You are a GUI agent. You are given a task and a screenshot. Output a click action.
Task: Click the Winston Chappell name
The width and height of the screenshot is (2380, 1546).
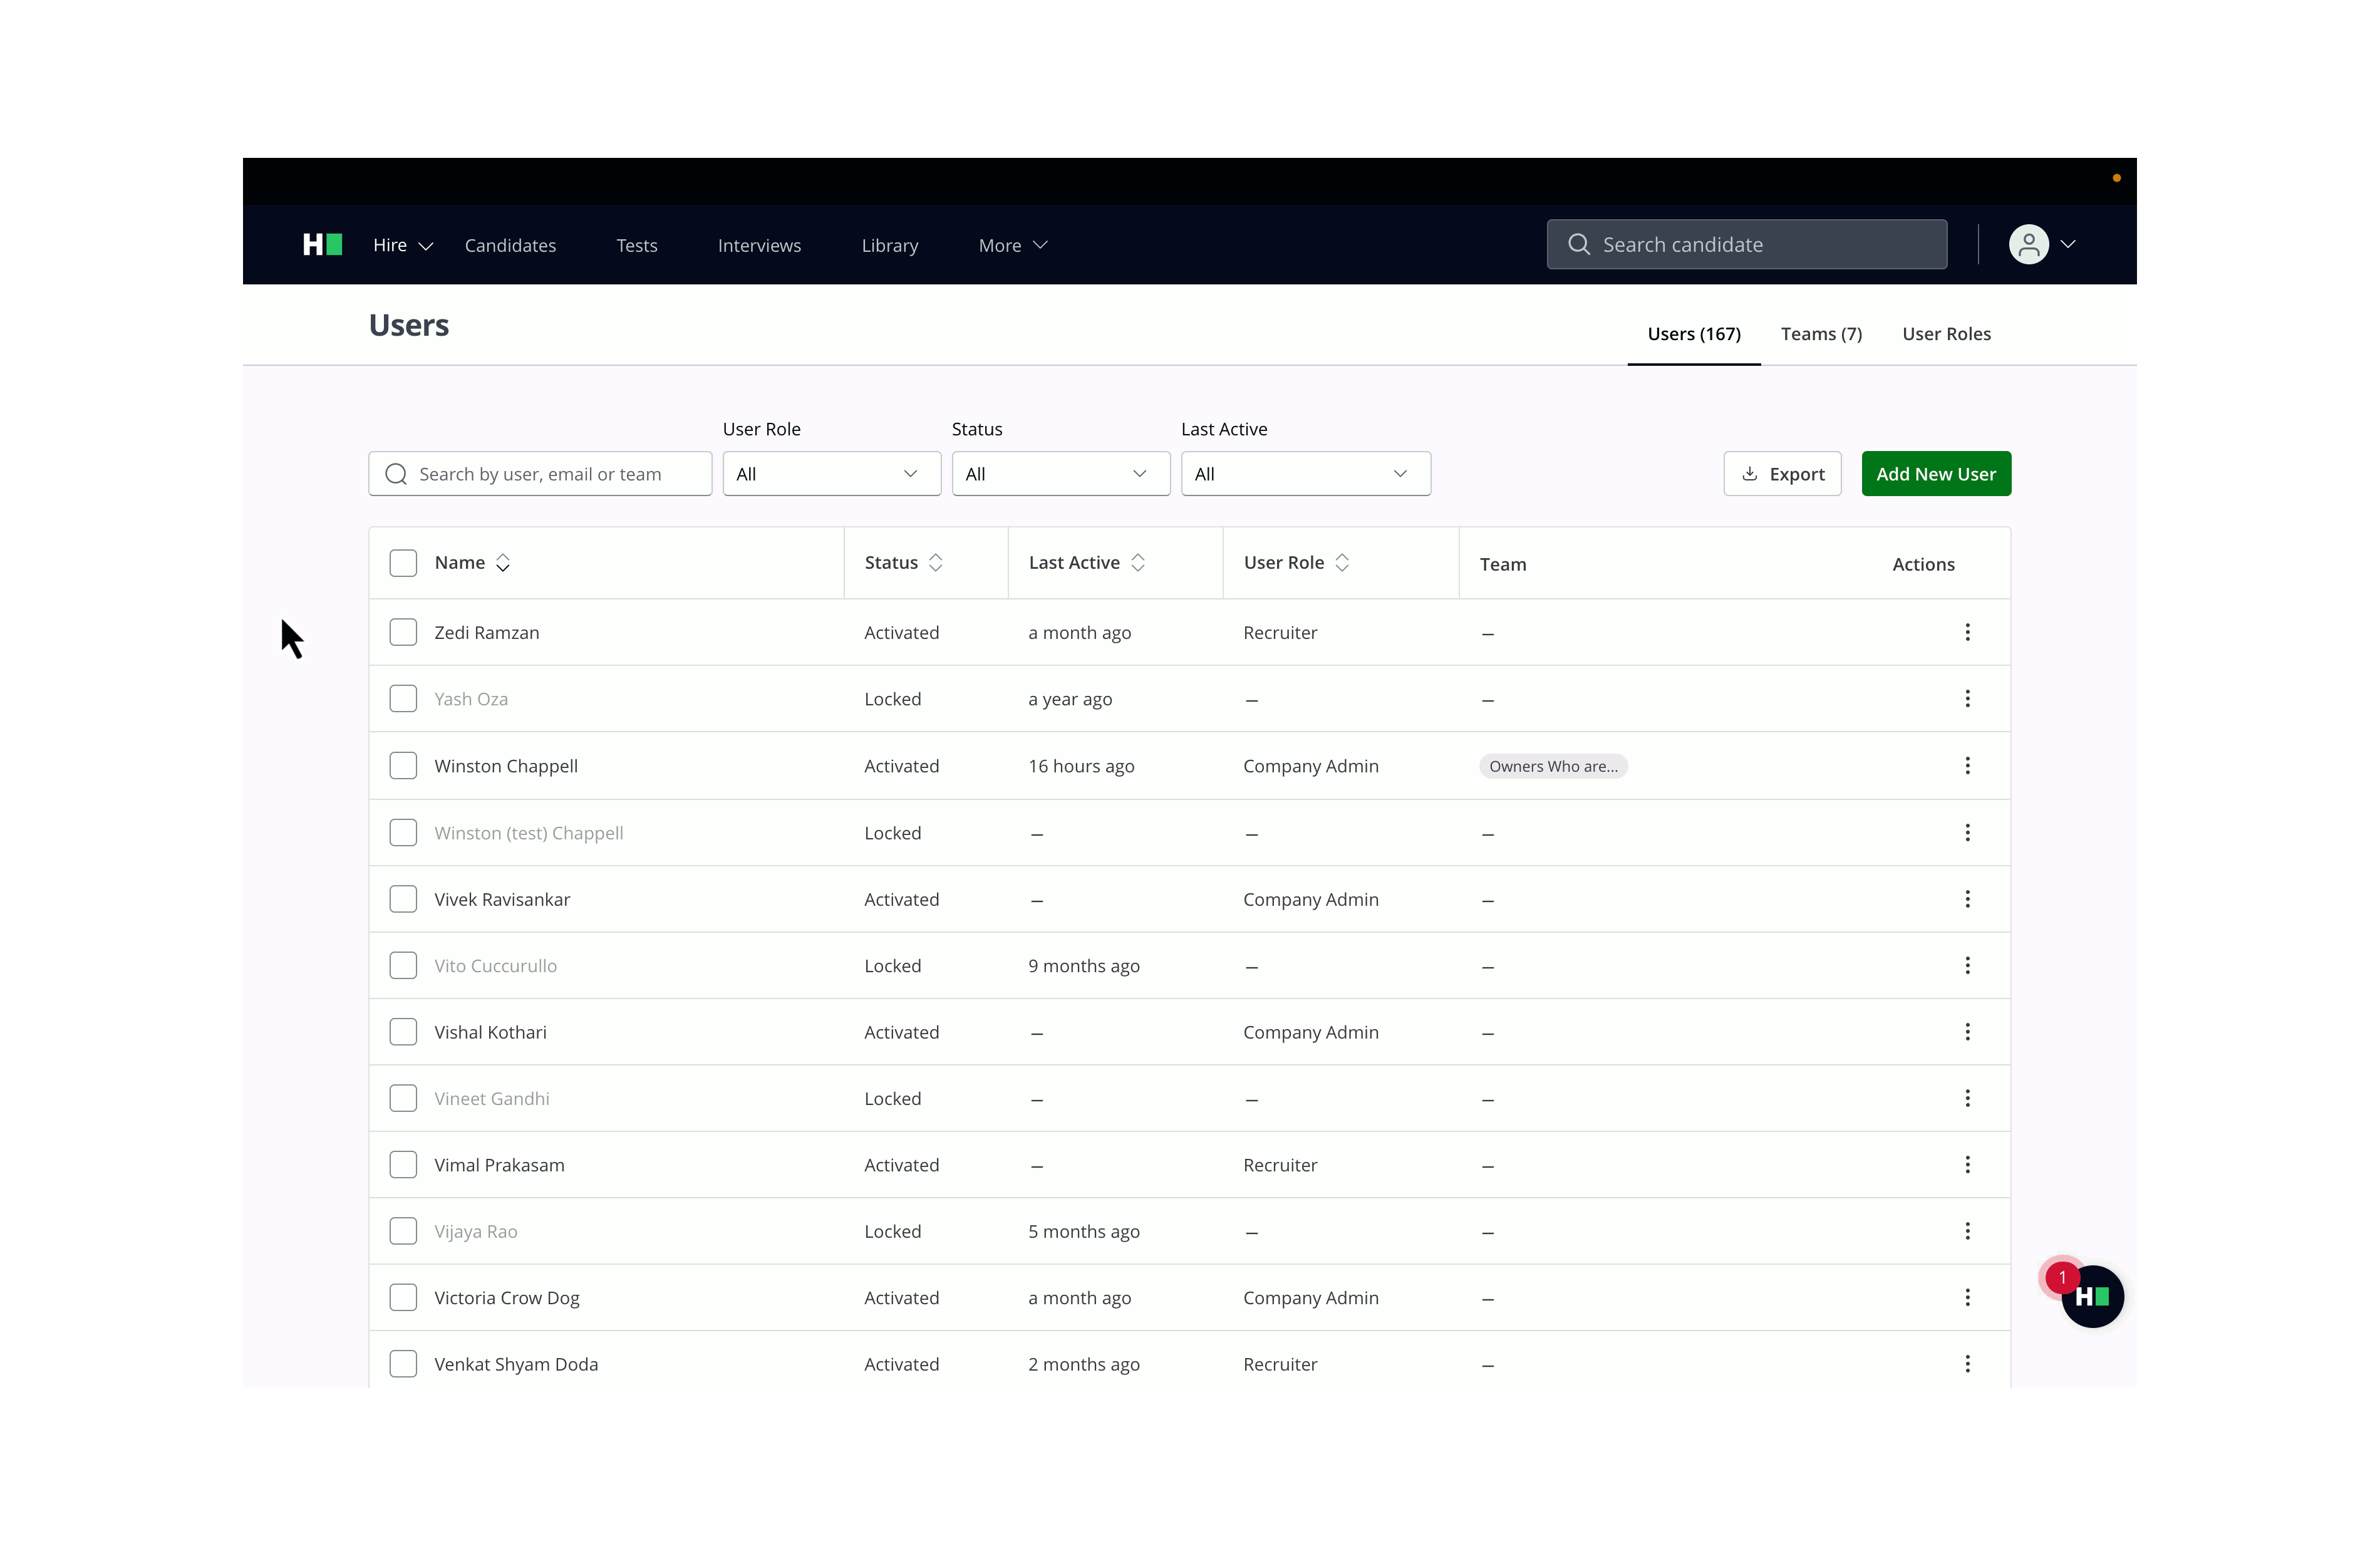[x=506, y=766]
